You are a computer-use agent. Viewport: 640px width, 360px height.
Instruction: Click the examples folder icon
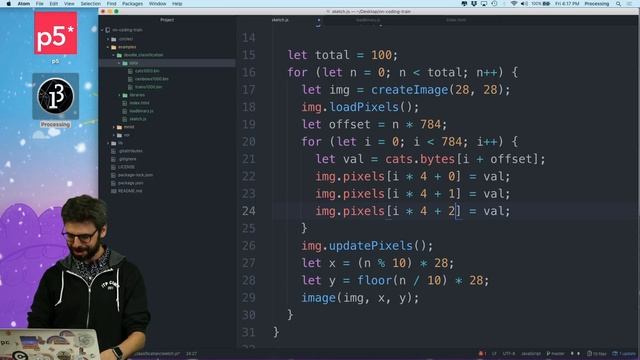tap(114, 47)
